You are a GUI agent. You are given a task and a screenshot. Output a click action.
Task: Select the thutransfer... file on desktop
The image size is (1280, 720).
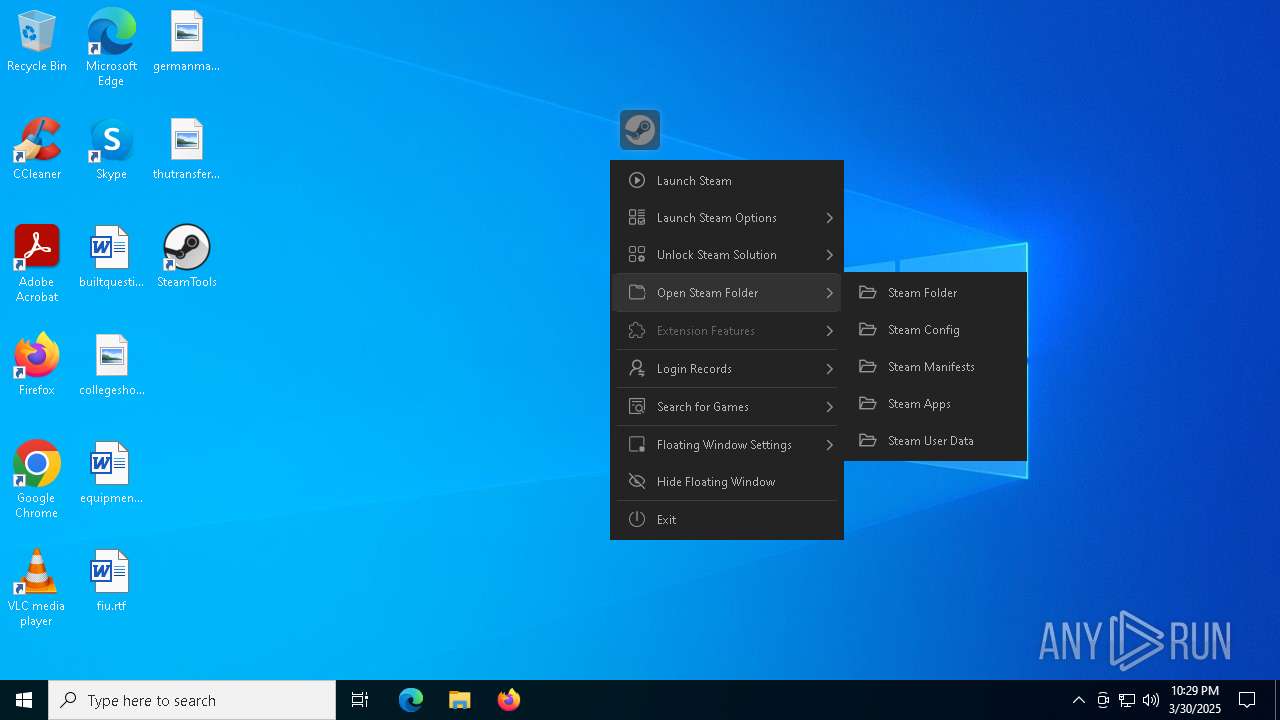pyautogui.click(x=187, y=149)
